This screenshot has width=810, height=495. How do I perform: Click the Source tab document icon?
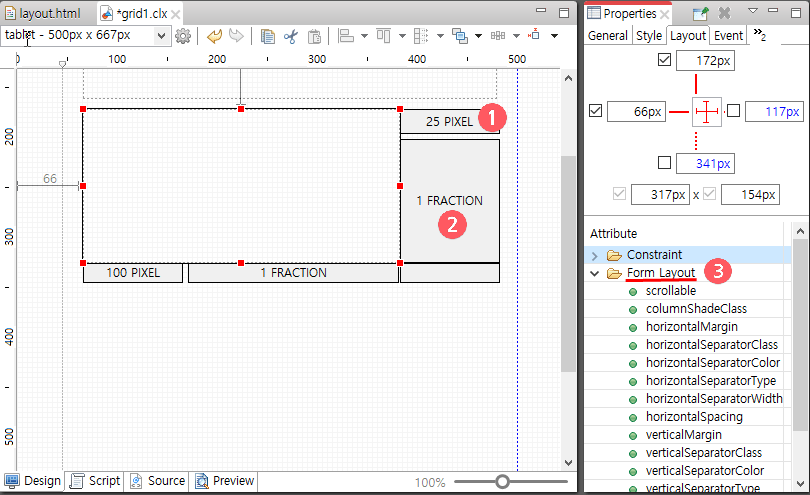point(136,481)
